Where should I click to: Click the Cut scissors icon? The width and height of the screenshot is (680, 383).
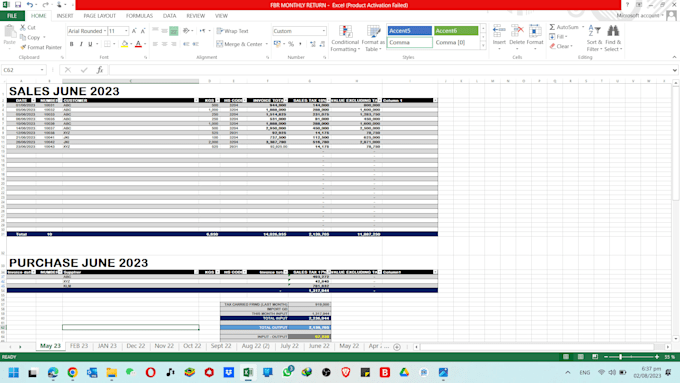point(23,27)
